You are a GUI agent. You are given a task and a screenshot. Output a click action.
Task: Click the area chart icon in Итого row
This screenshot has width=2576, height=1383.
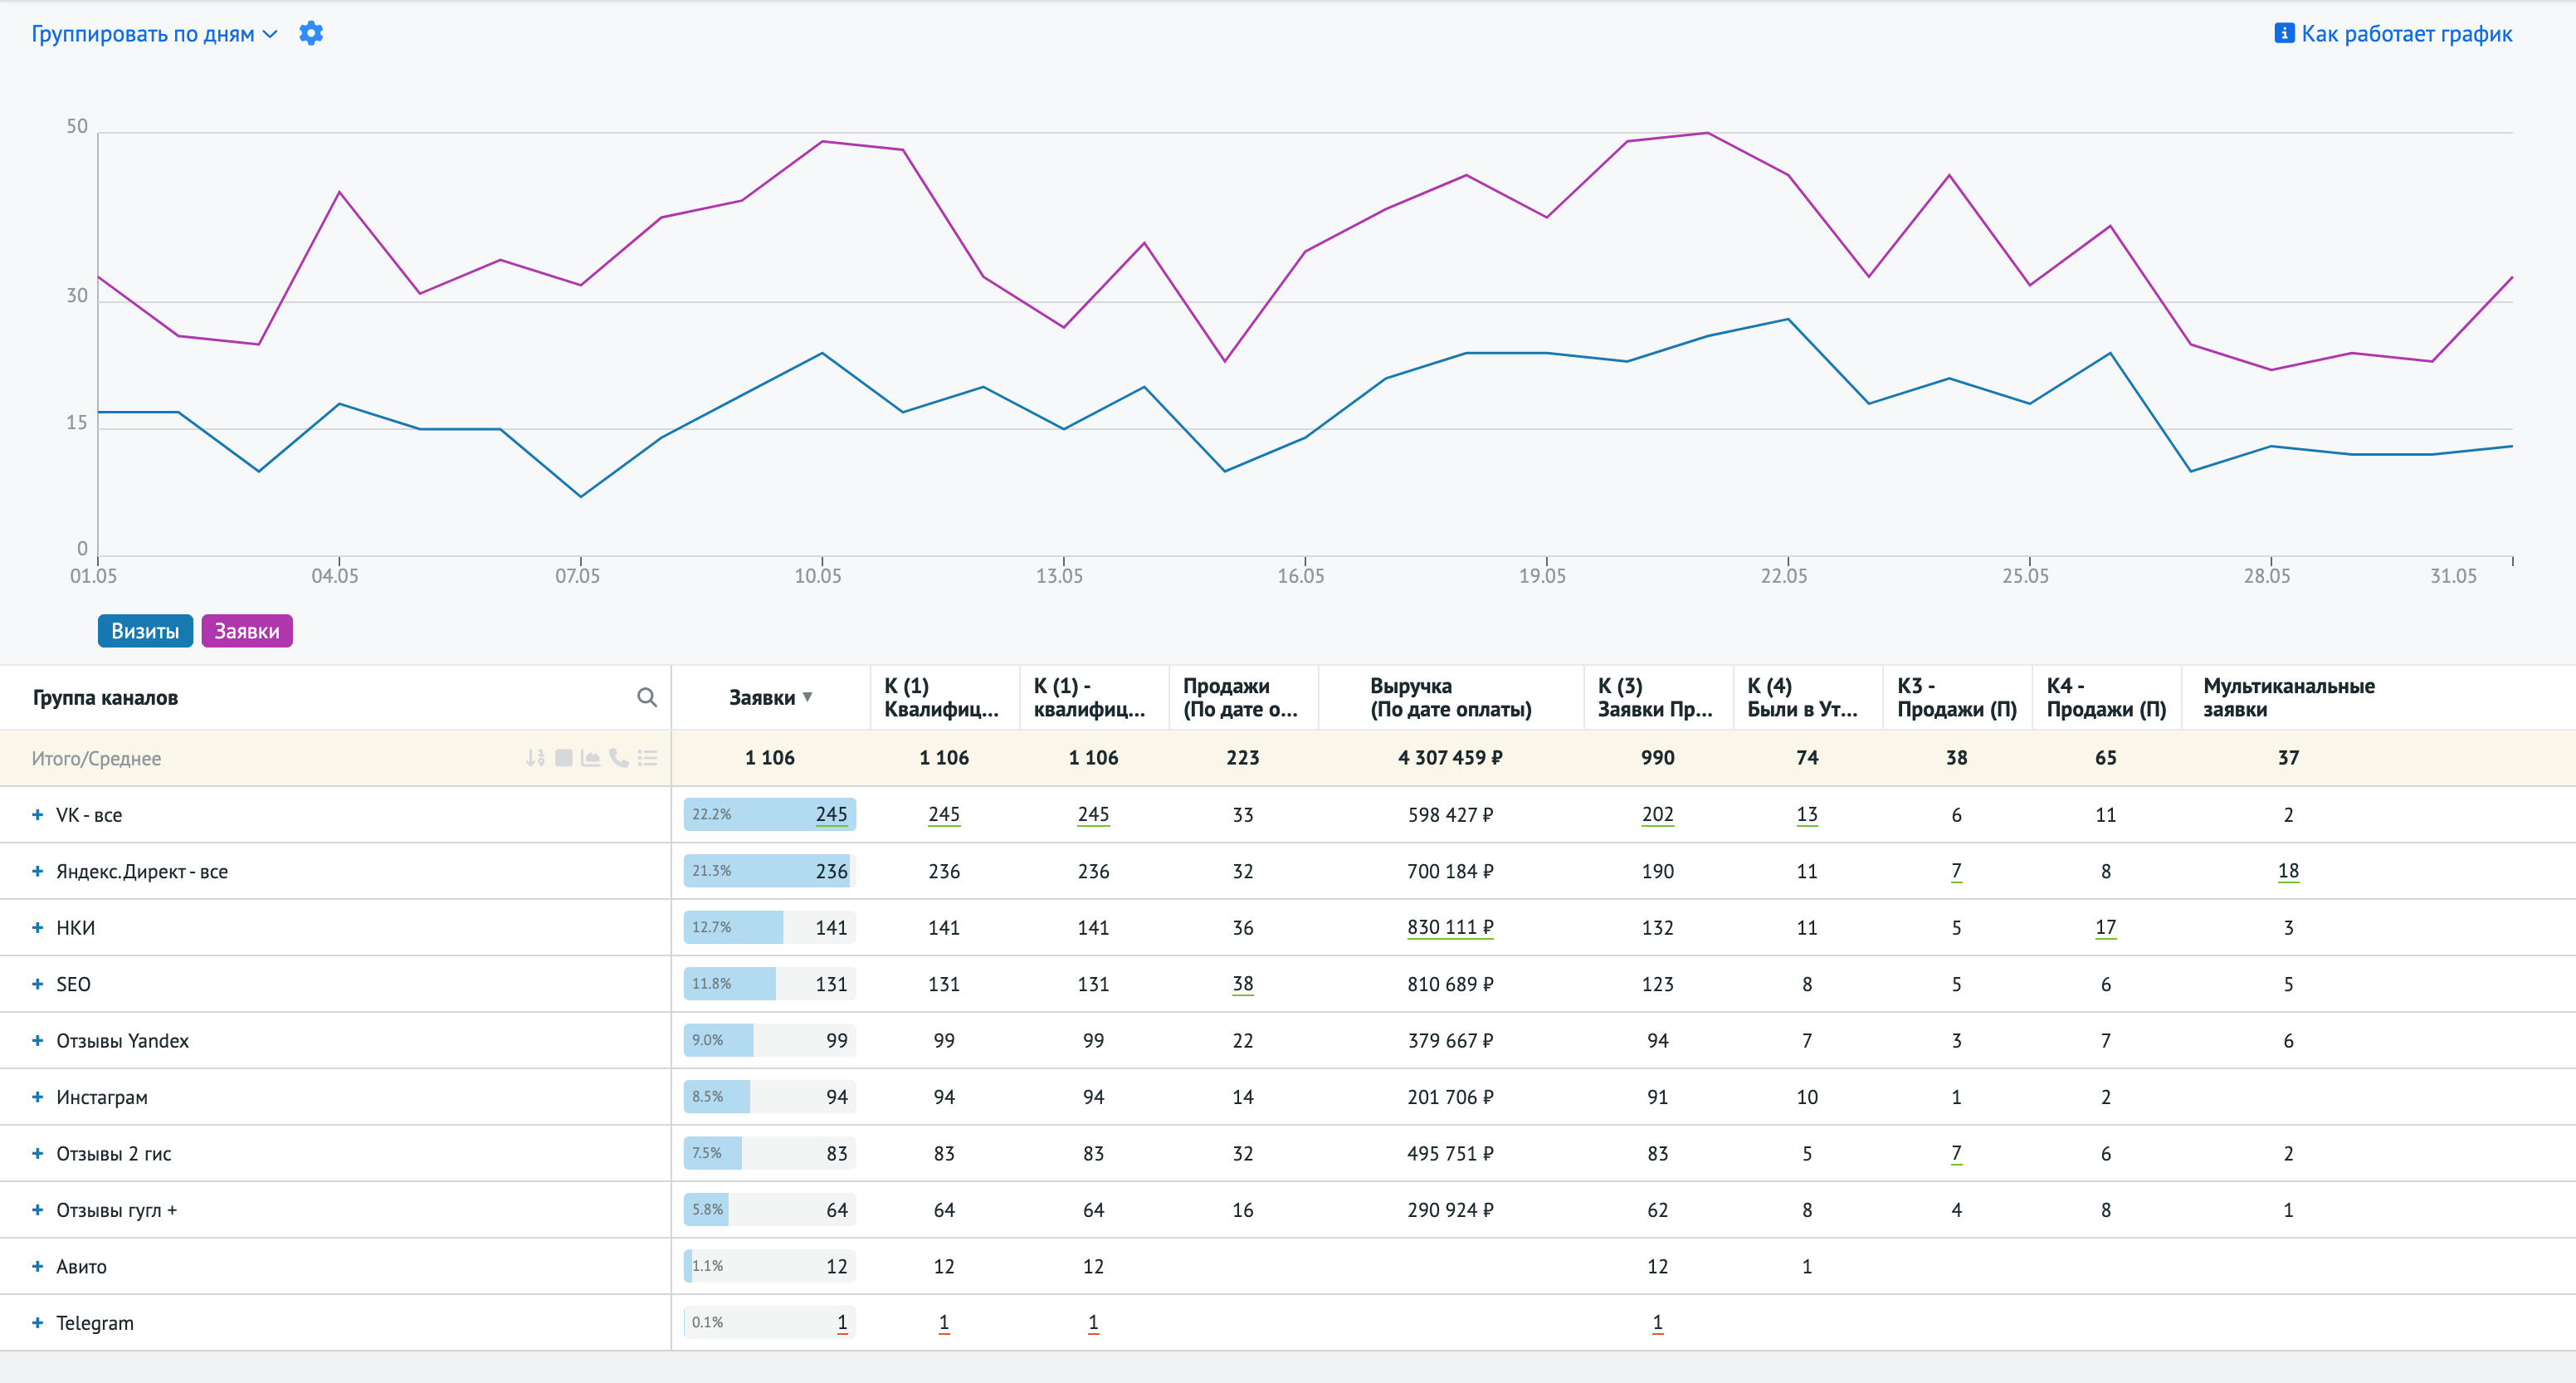tap(591, 758)
